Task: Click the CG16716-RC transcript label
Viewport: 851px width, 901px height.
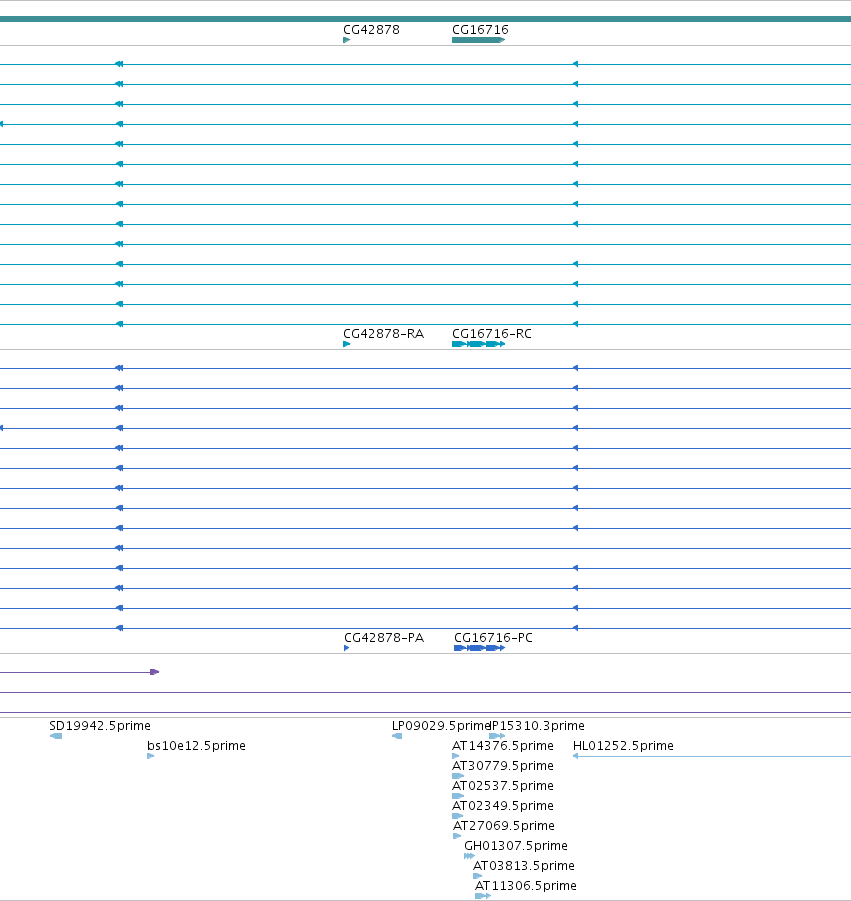Action: [x=492, y=333]
